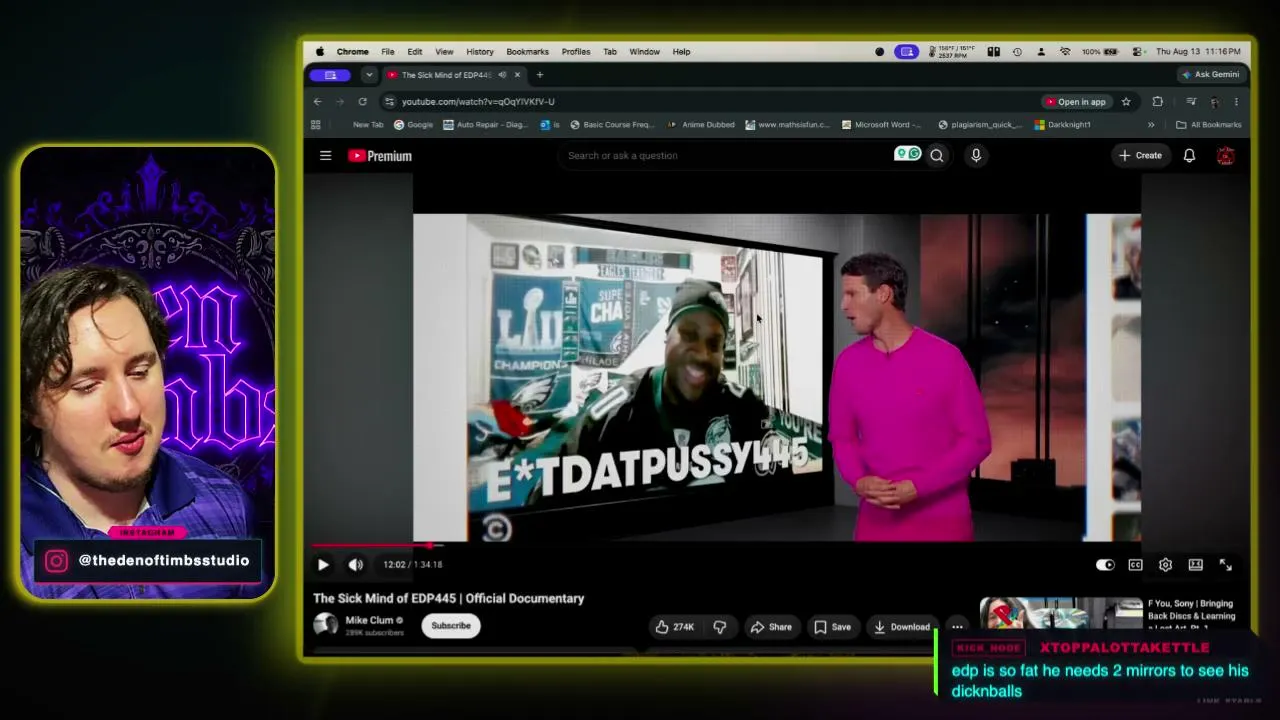Open YouTube notifications bell
This screenshot has width=1280, height=720.
tap(1189, 155)
